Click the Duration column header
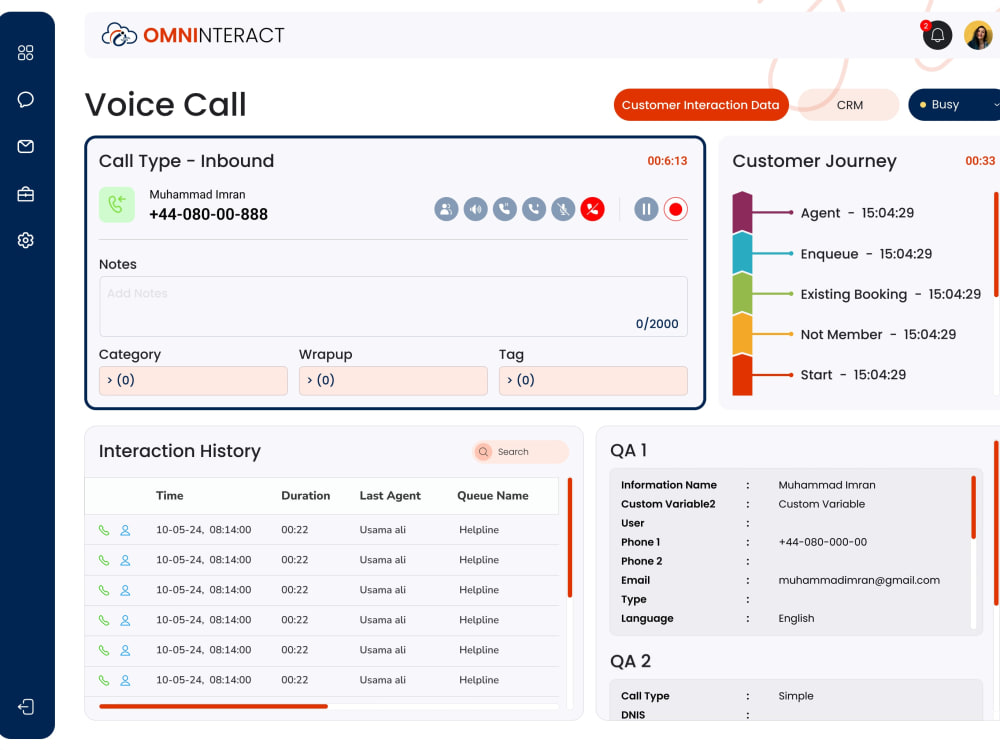 [305, 496]
